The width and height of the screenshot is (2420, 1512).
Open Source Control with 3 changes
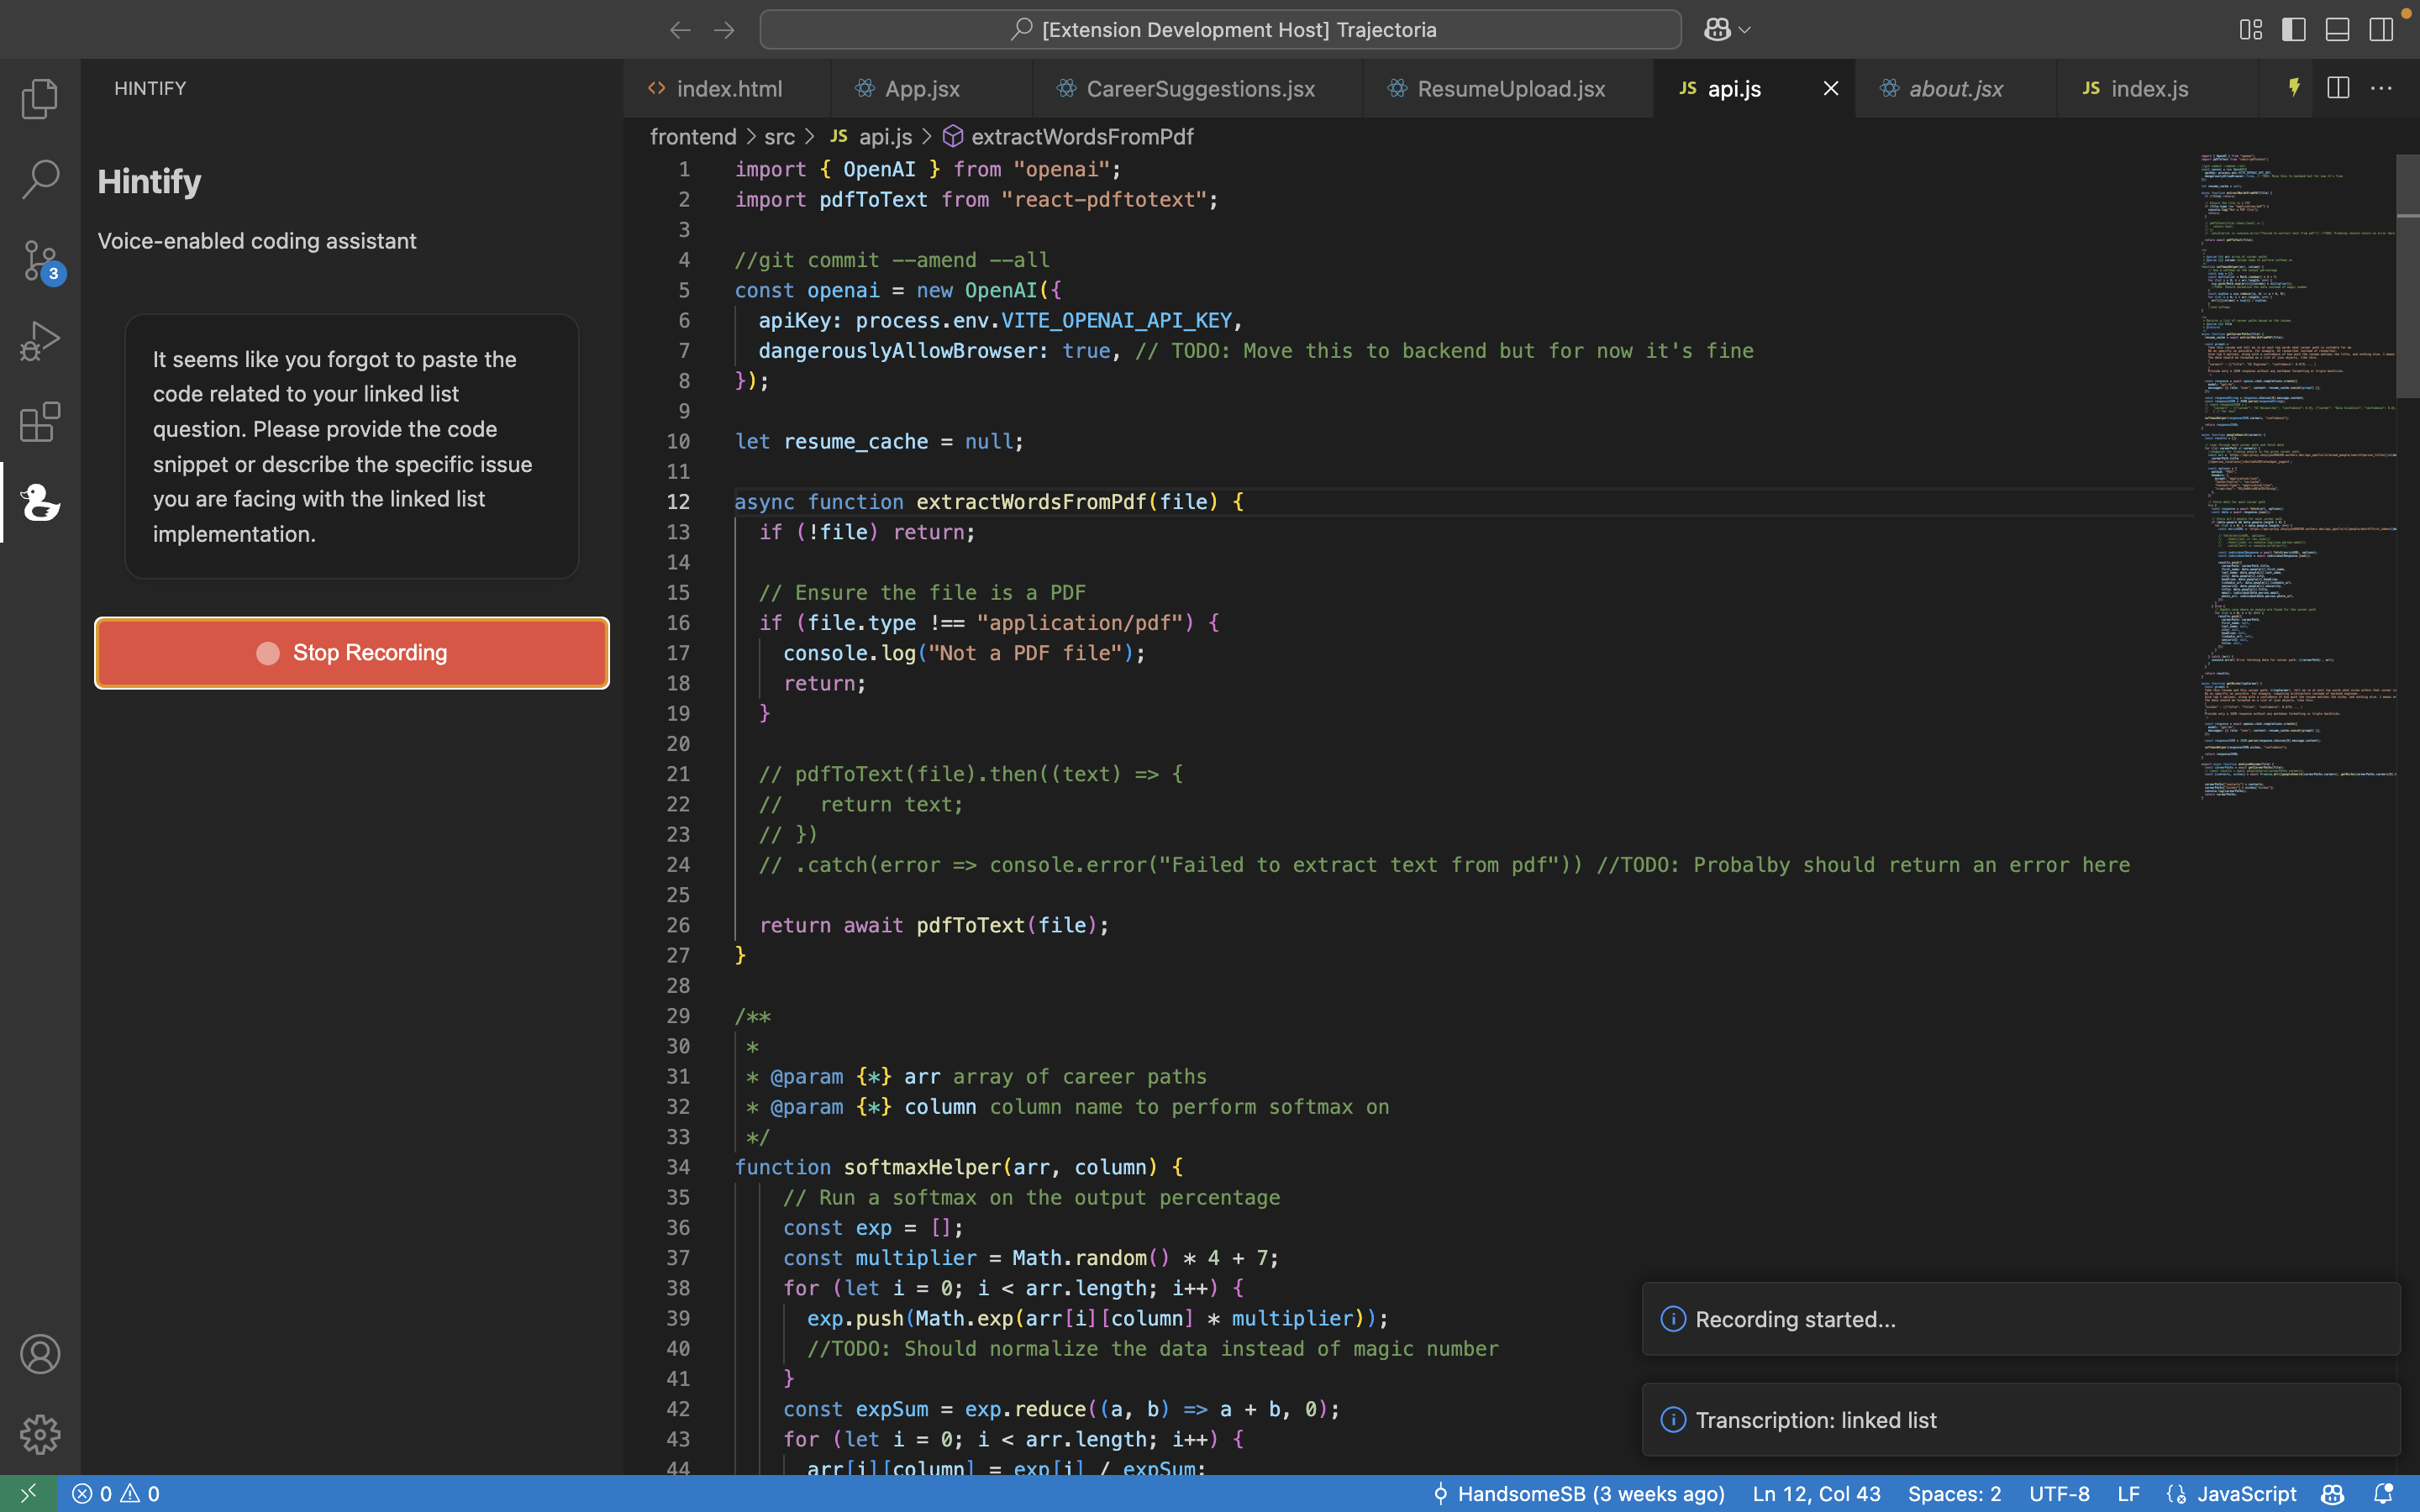click(x=40, y=260)
